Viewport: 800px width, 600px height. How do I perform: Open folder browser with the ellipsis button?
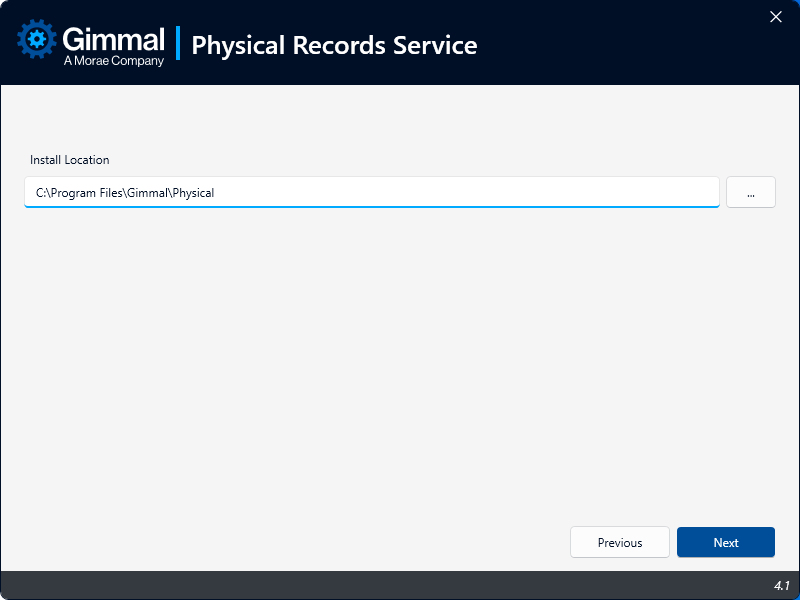(750, 192)
